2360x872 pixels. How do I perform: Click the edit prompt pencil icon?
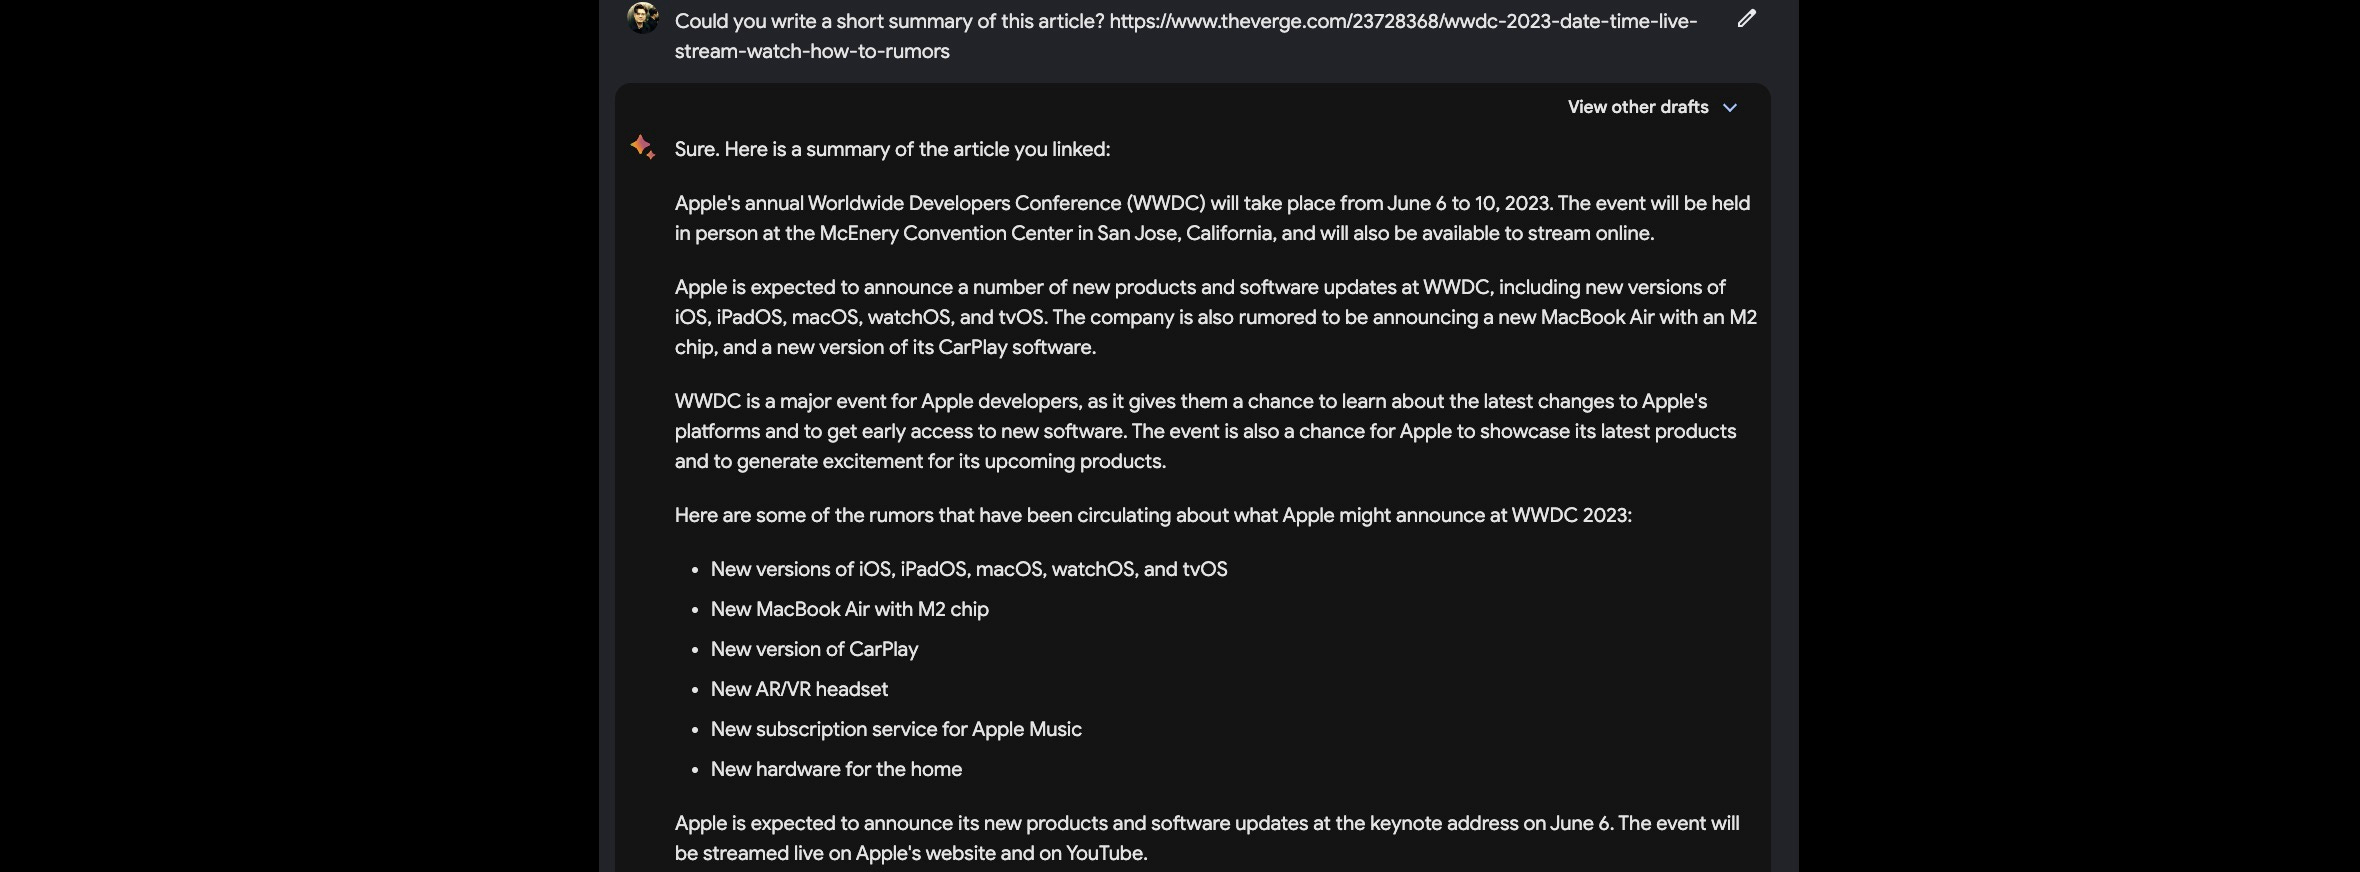pos(1746,19)
